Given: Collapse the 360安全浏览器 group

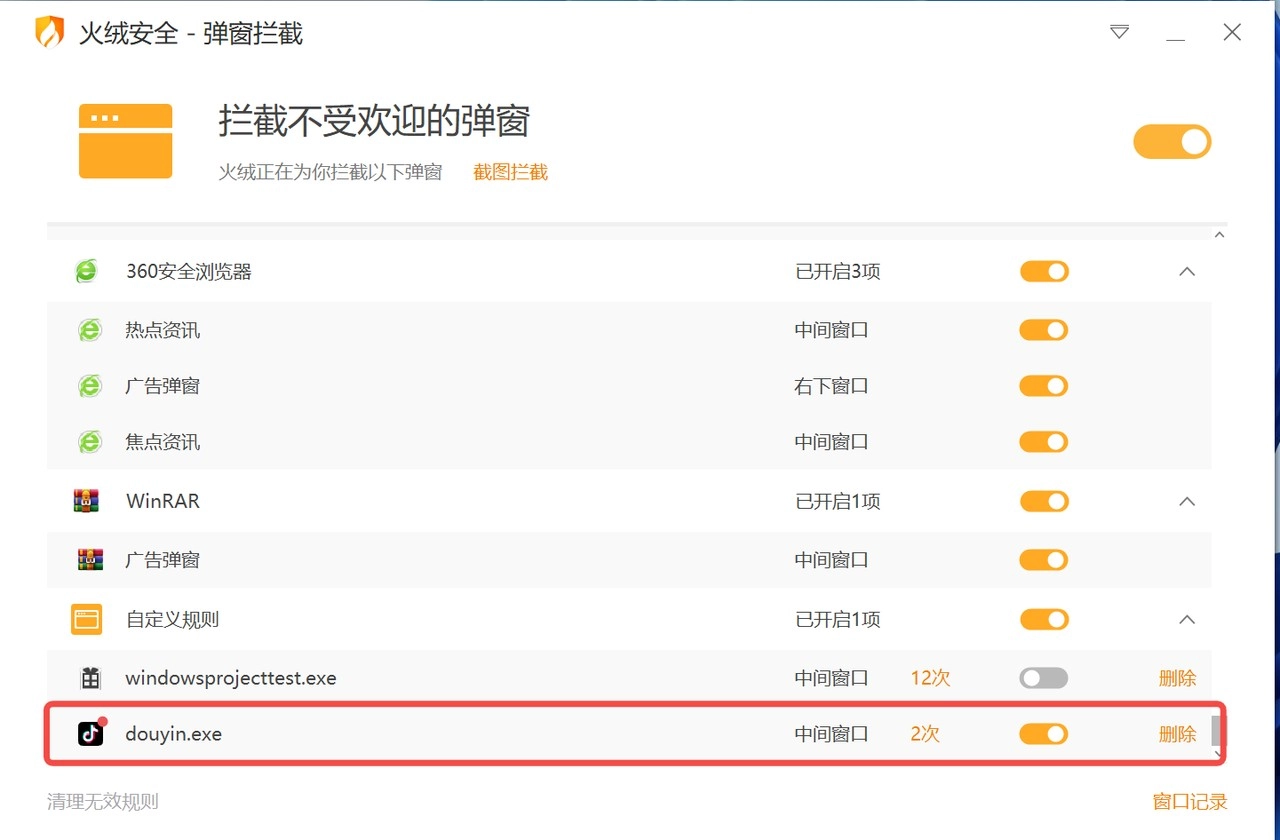Looking at the screenshot, I should pos(1187,271).
